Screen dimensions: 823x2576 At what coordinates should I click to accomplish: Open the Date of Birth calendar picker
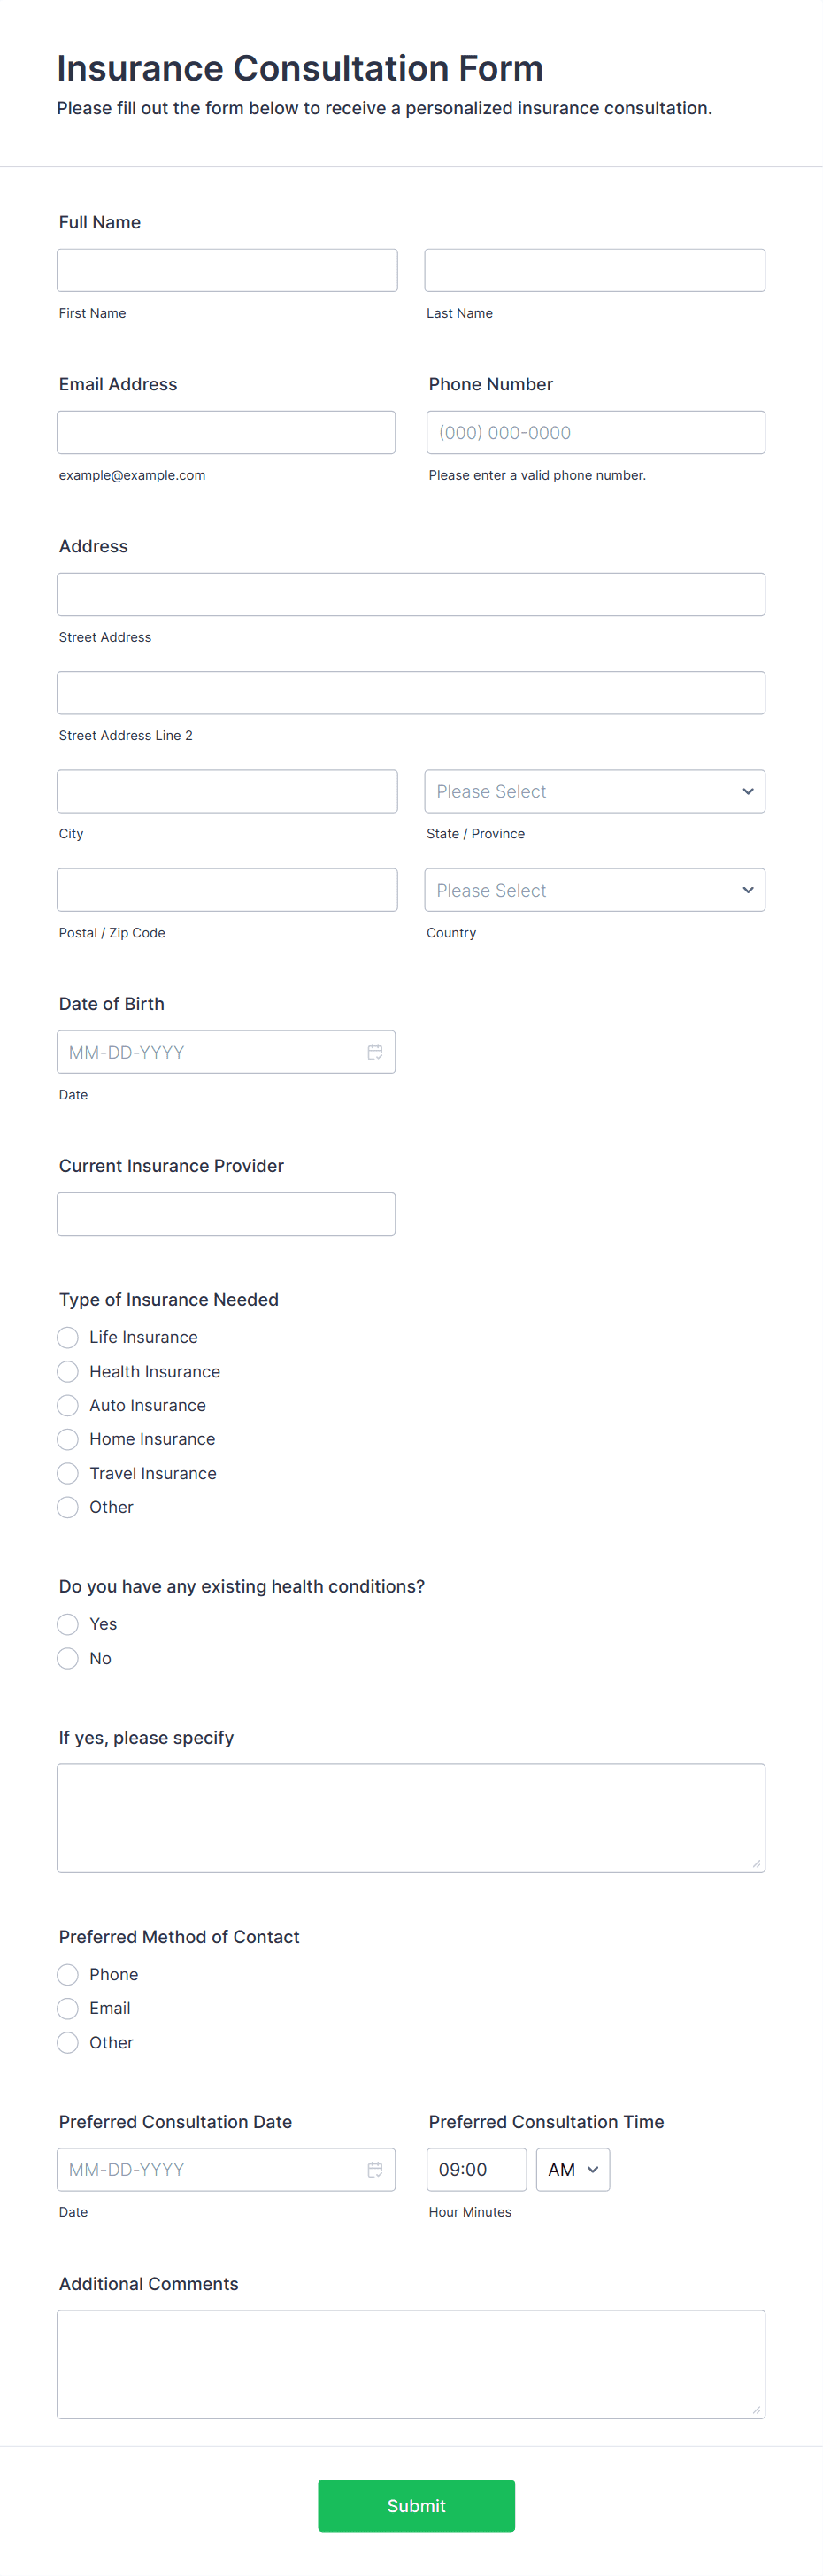coord(375,1051)
